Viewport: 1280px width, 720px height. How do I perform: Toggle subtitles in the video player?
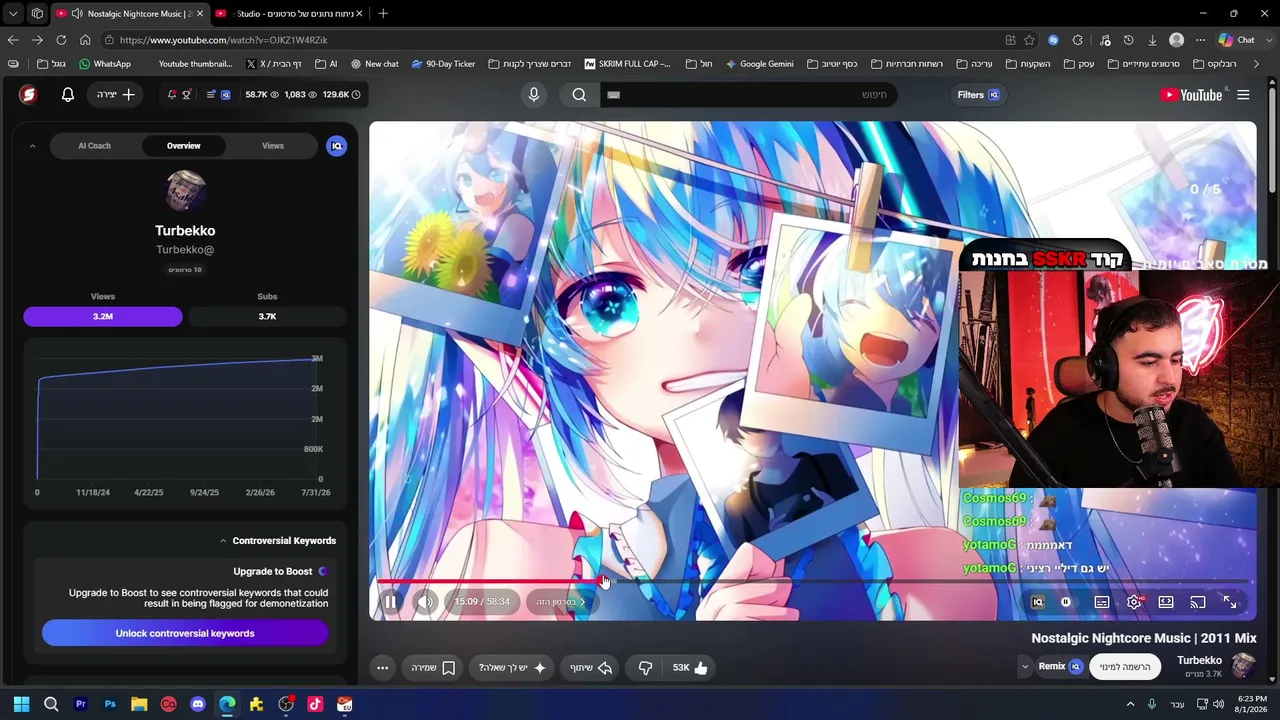(1102, 602)
